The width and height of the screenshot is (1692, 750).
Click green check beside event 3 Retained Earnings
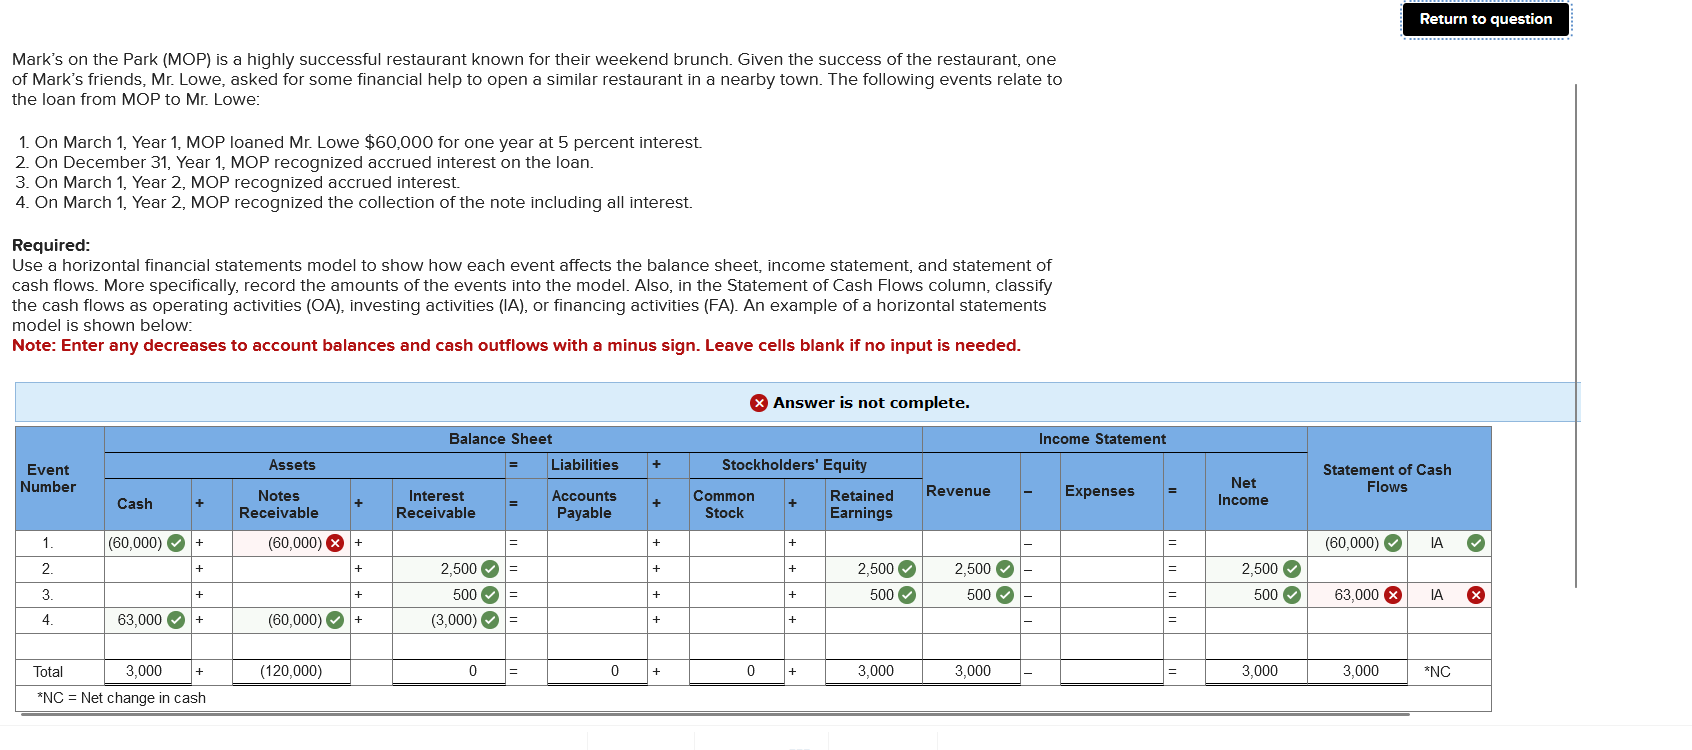click(907, 595)
